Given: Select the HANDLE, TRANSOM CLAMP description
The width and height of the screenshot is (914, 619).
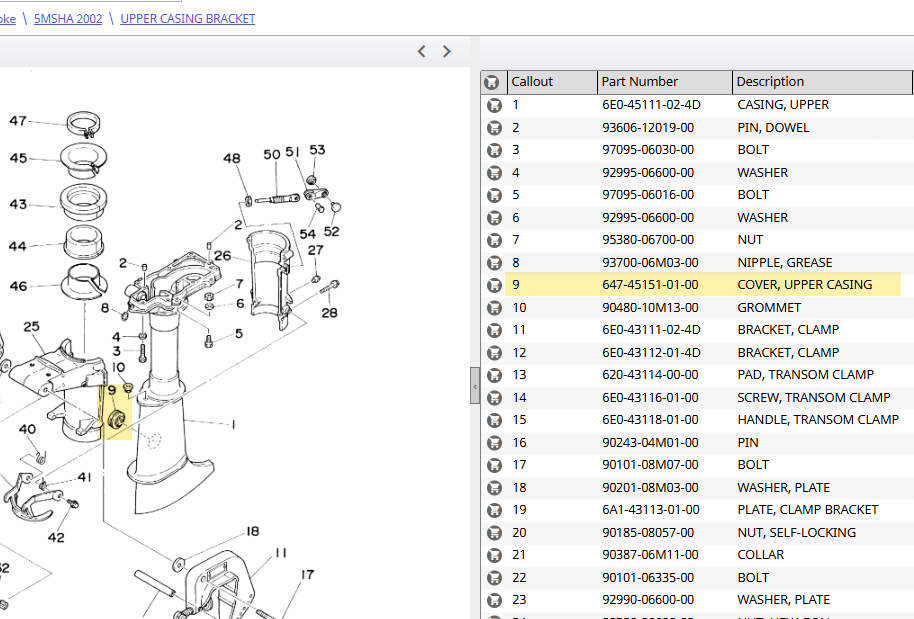Looking at the screenshot, I should [x=818, y=420].
